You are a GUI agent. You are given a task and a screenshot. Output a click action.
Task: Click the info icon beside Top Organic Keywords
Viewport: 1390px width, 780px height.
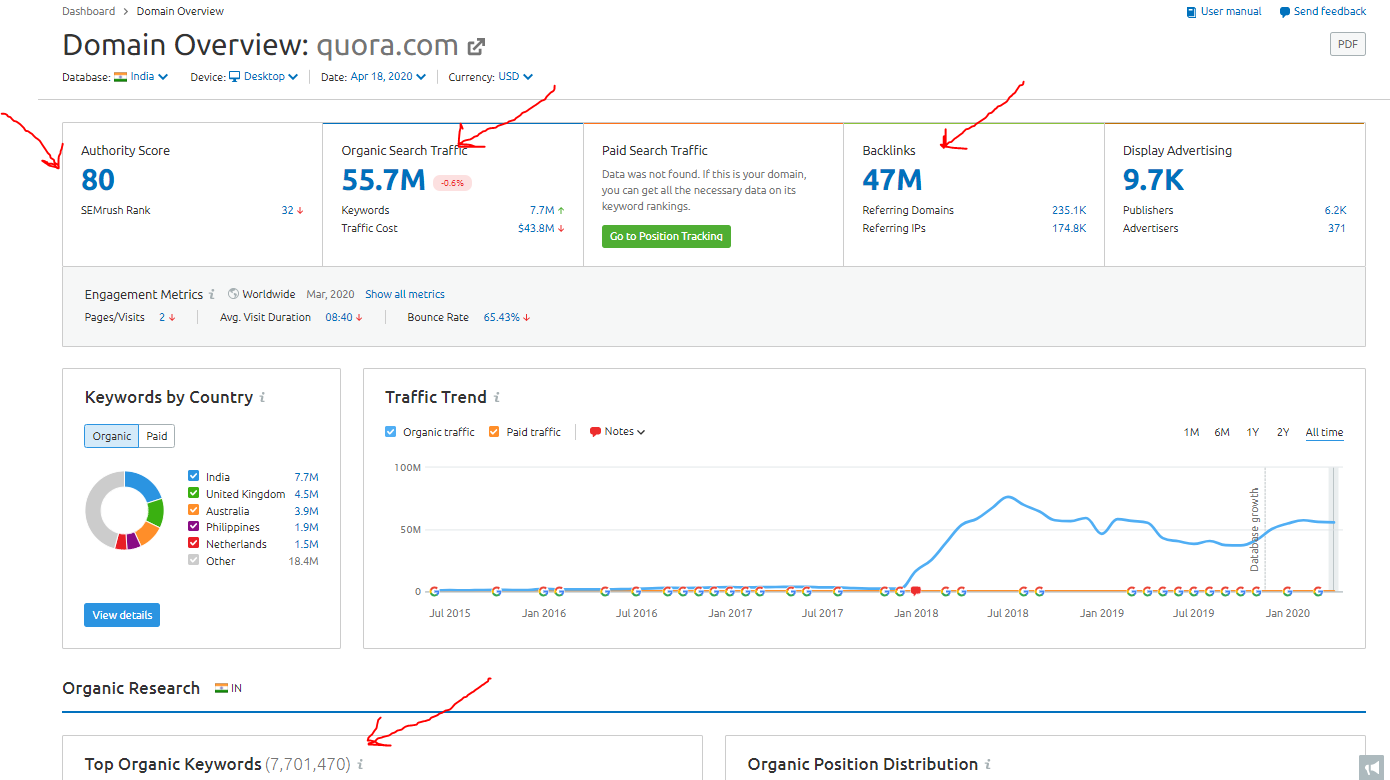coord(360,764)
